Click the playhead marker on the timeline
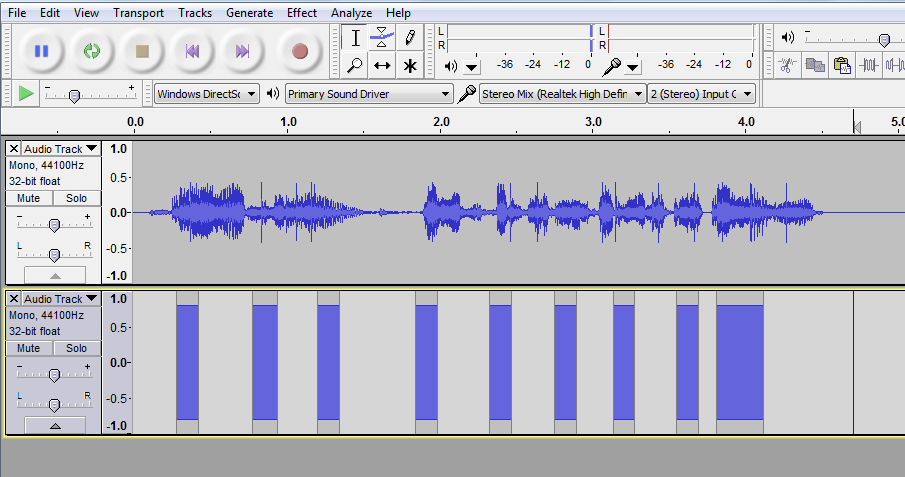Image resolution: width=905 pixels, height=477 pixels. pos(857,126)
